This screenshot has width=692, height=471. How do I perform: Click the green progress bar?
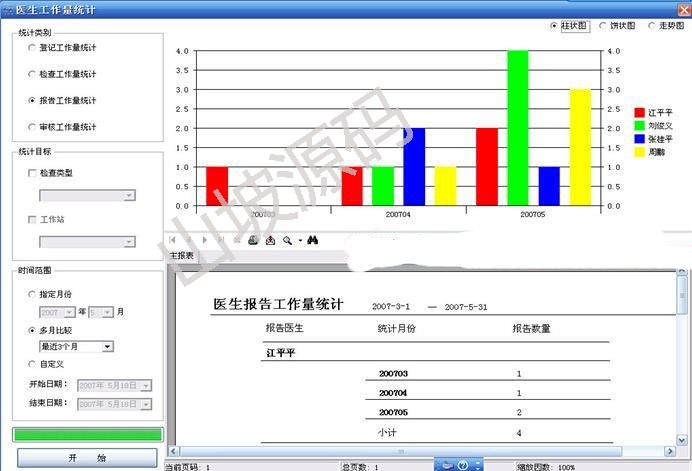point(88,435)
